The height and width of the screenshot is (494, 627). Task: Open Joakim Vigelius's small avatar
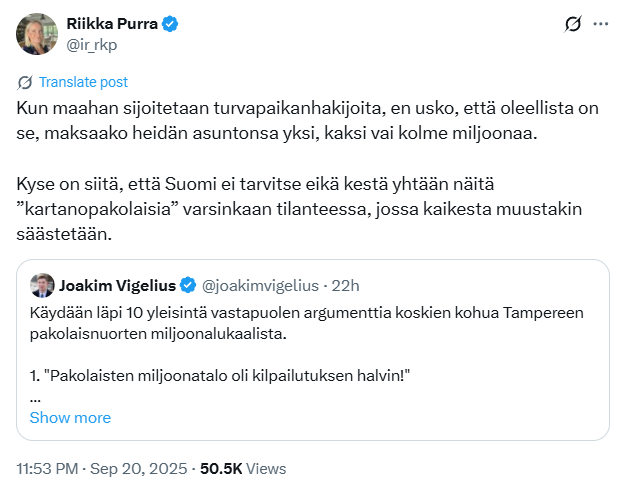42,285
